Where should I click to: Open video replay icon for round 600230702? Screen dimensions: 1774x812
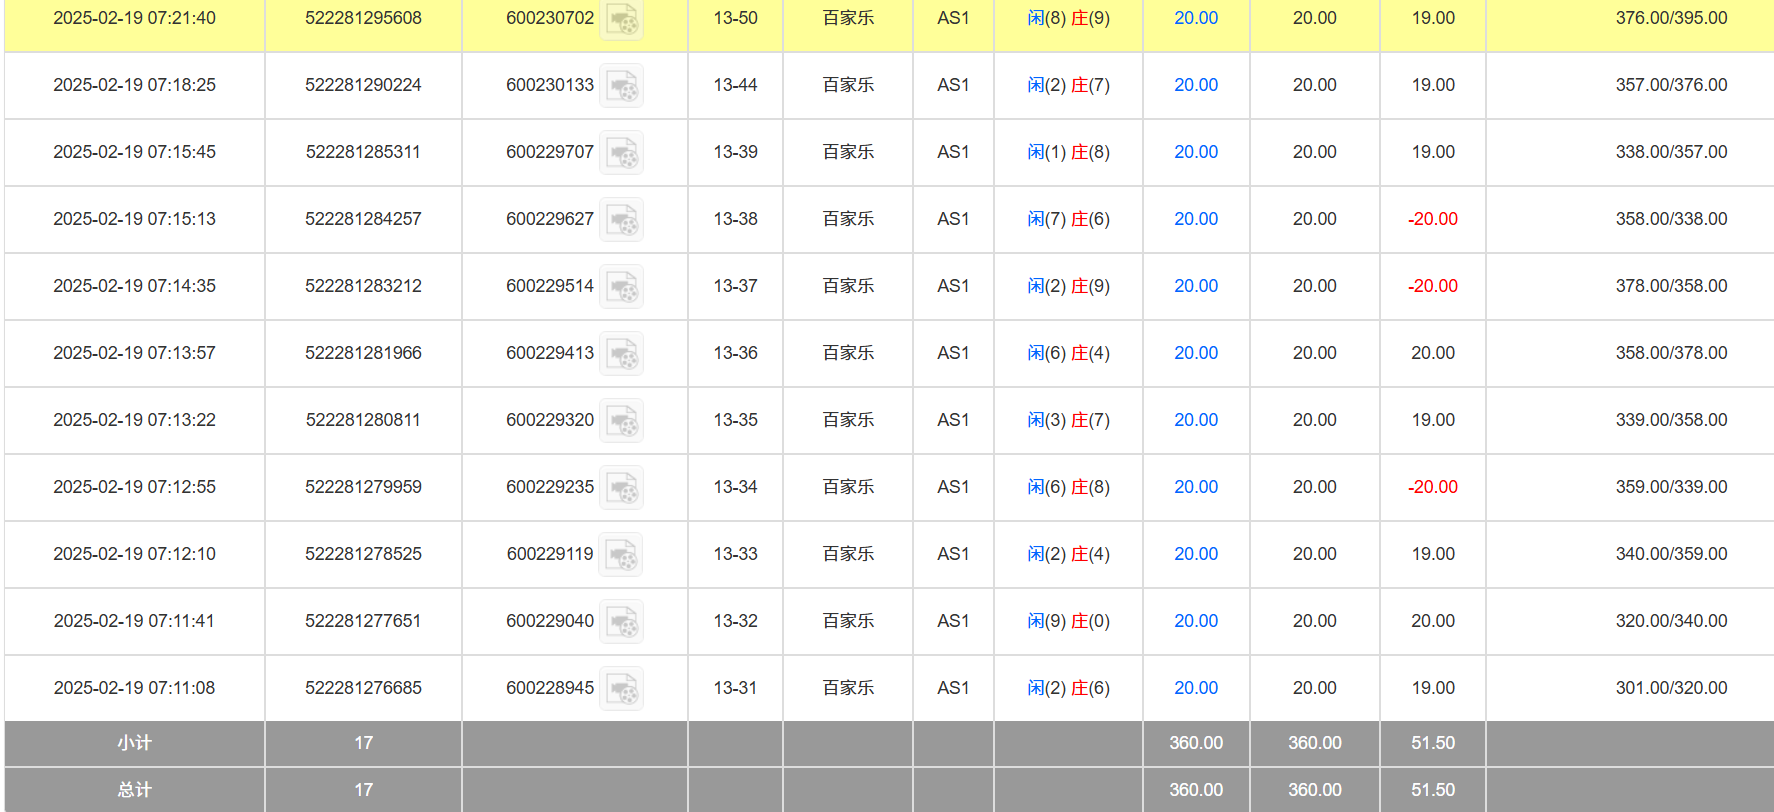click(x=621, y=19)
